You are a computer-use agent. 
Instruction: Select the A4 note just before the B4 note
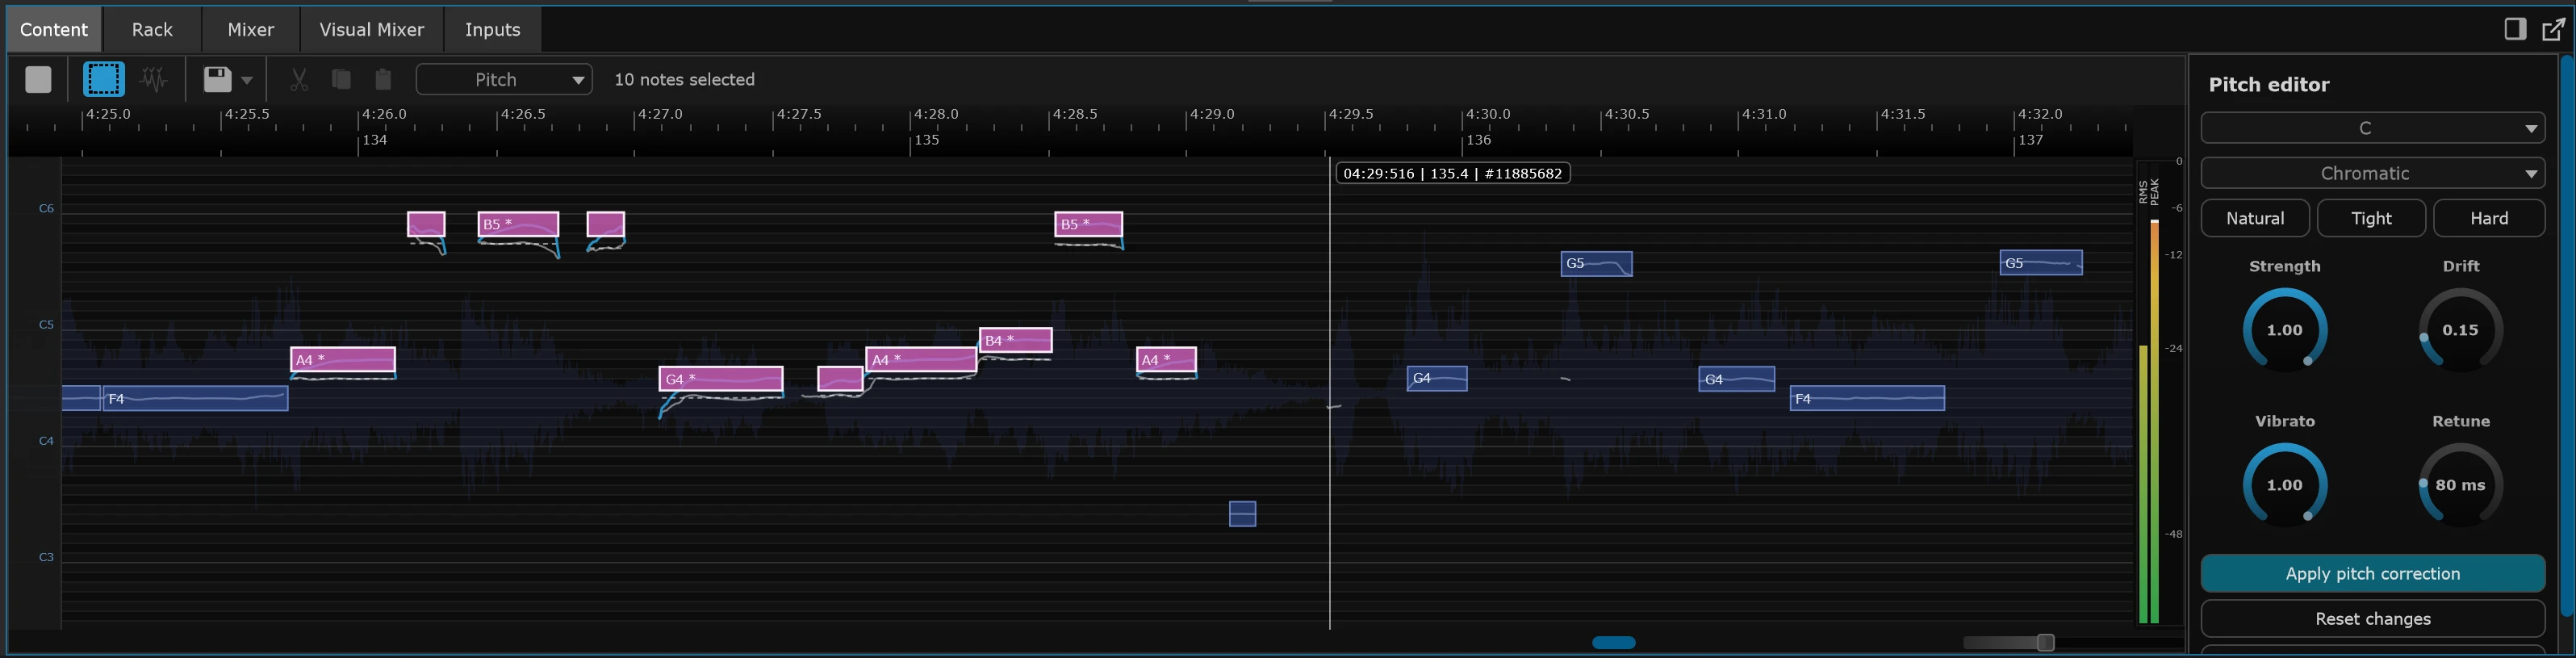coord(921,359)
